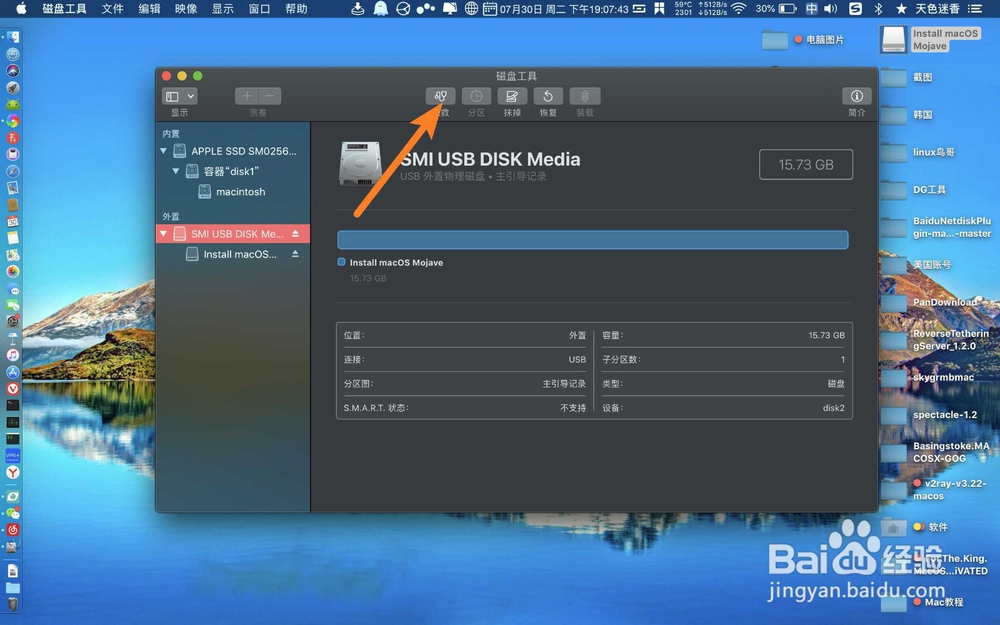1000x625 pixels.
Task: Select Install macOS Mojave desktop drive
Action: pos(893,40)
